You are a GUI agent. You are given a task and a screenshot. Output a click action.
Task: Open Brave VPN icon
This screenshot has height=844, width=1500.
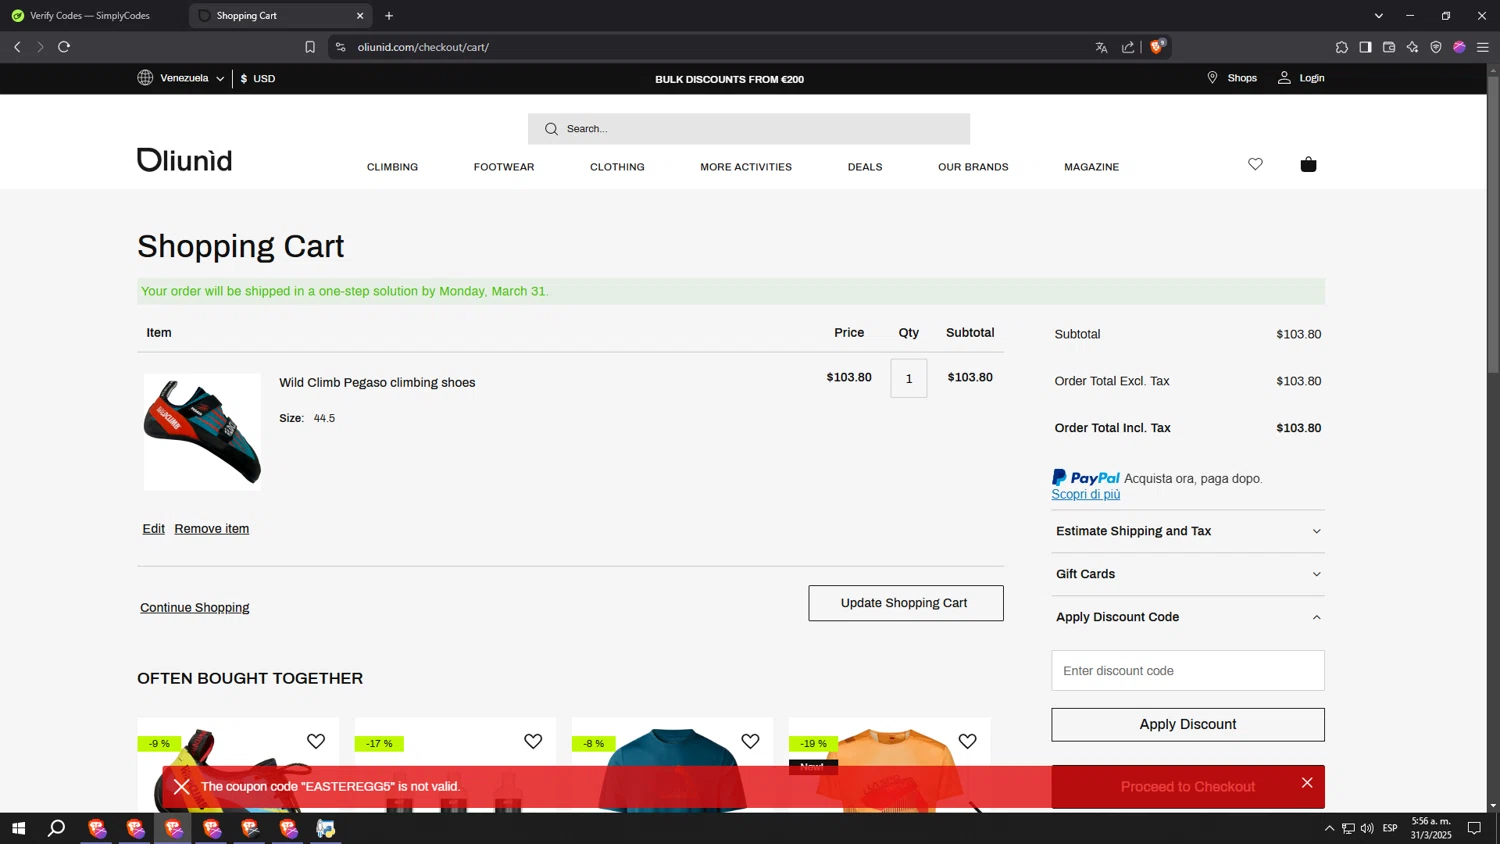[1436, 47]
